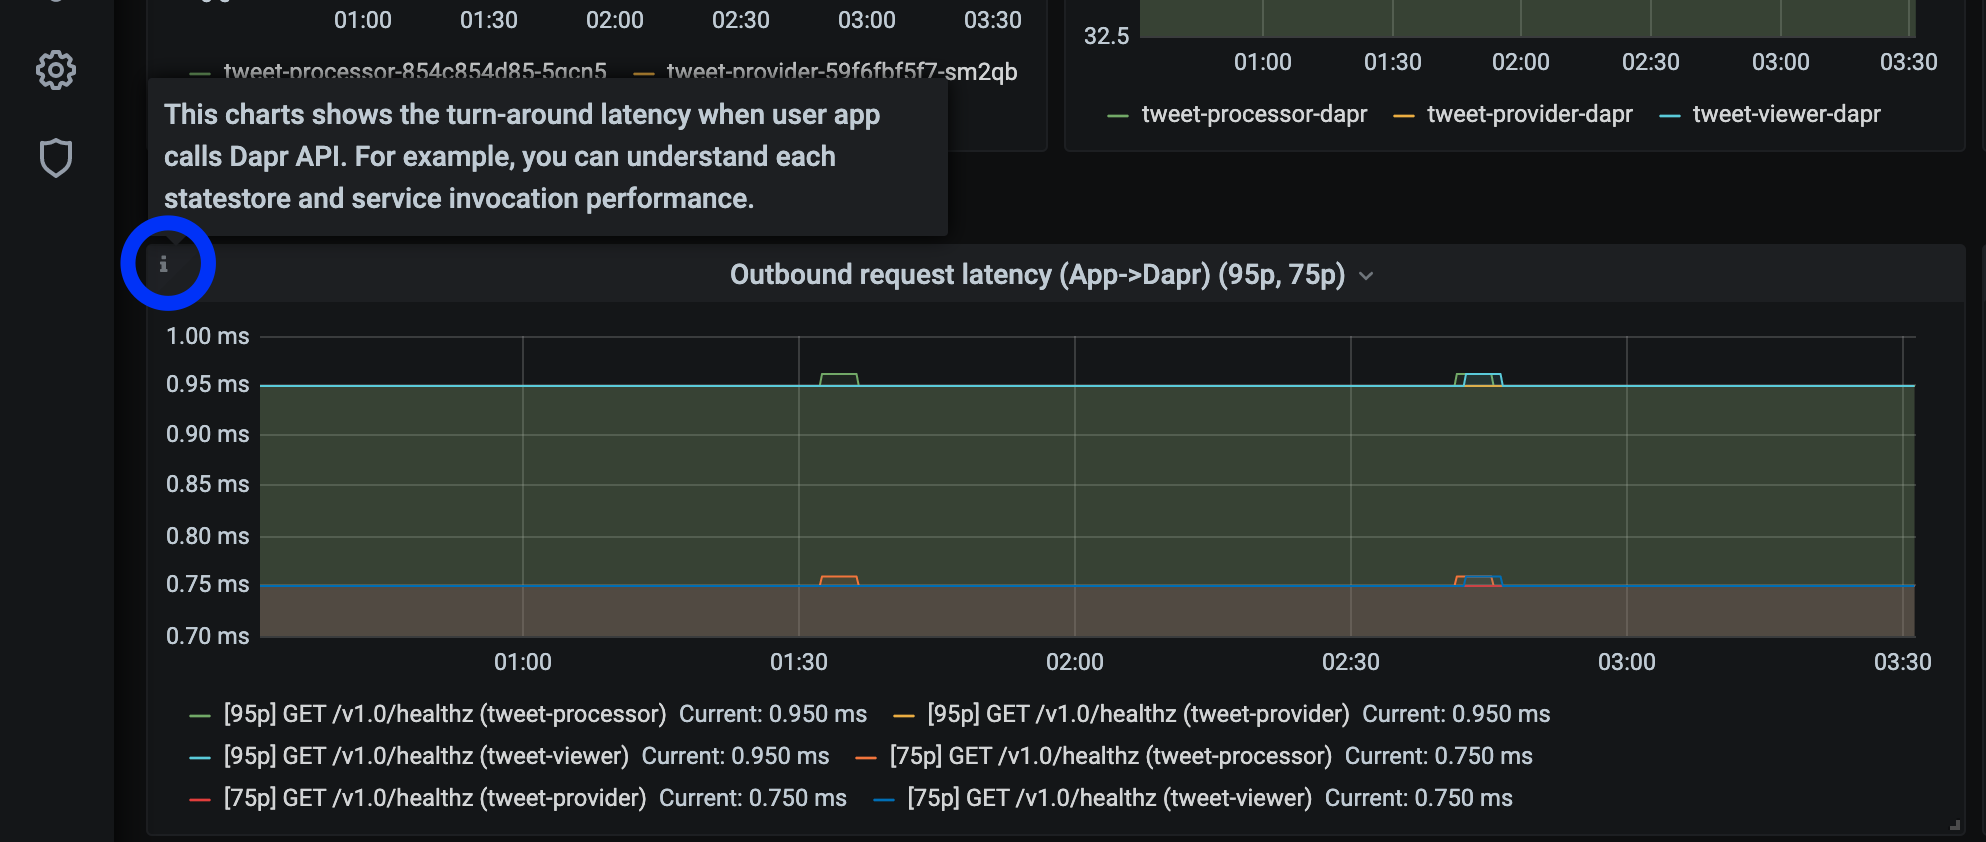The image size is (1986, 842).
Task: Click the latency panel's info icon
Action: tap(164, 264)
